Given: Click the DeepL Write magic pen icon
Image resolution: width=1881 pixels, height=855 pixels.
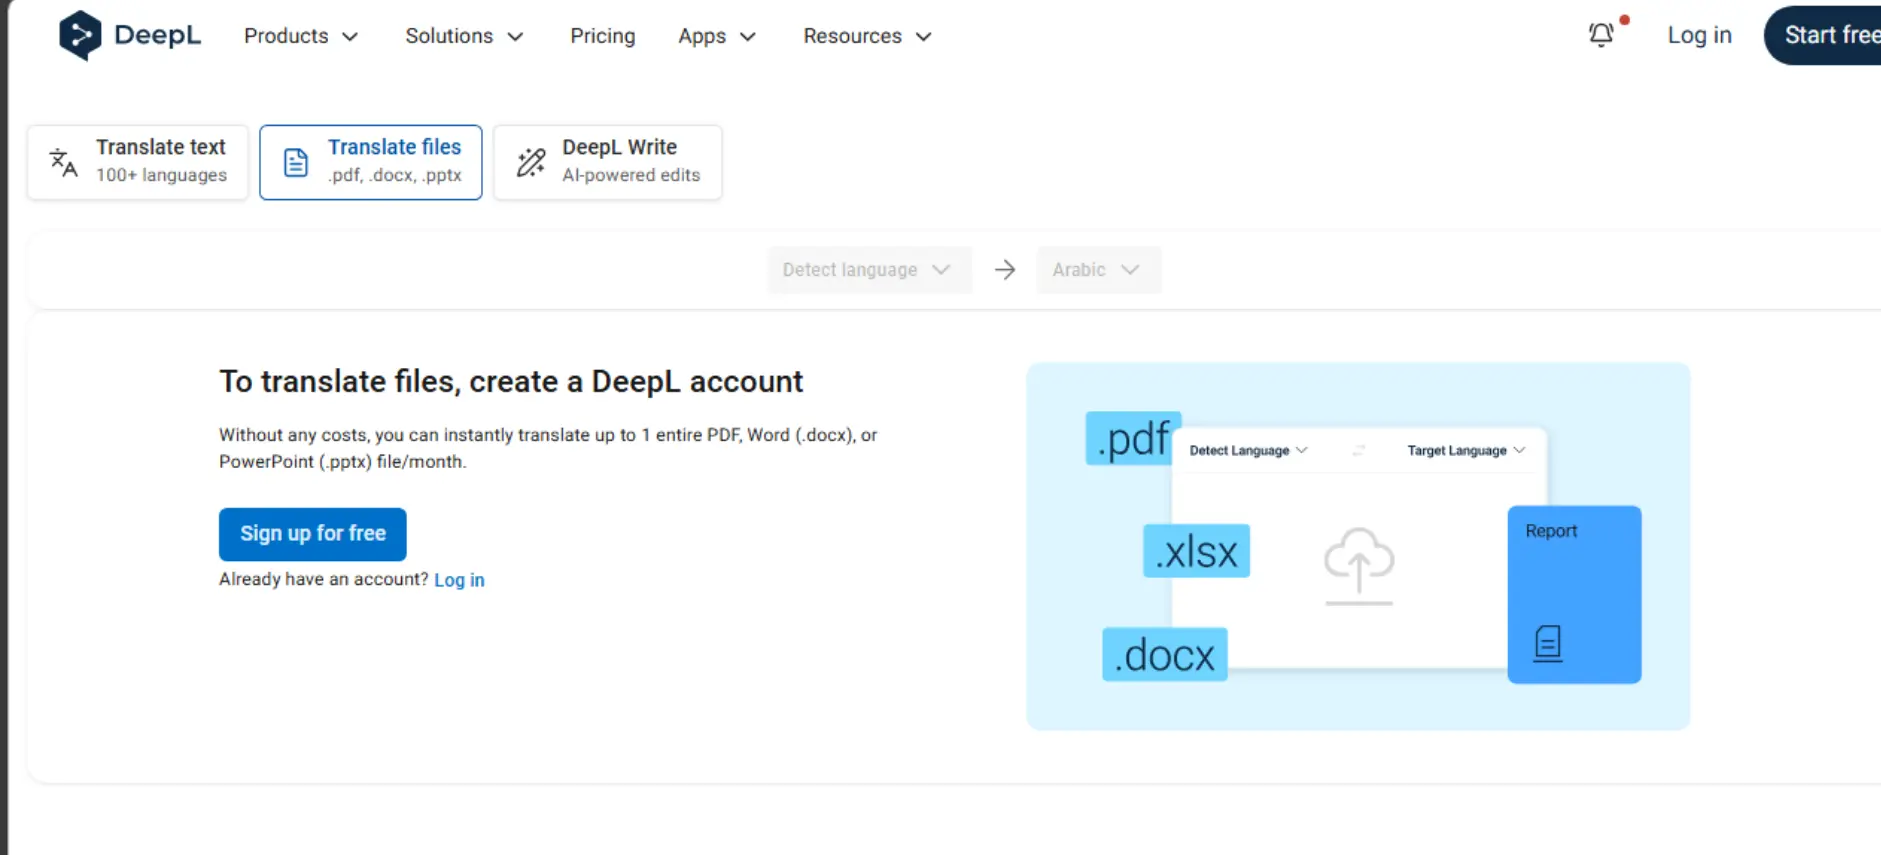Looking at the screenshot, I should click(x=531, y=162).
